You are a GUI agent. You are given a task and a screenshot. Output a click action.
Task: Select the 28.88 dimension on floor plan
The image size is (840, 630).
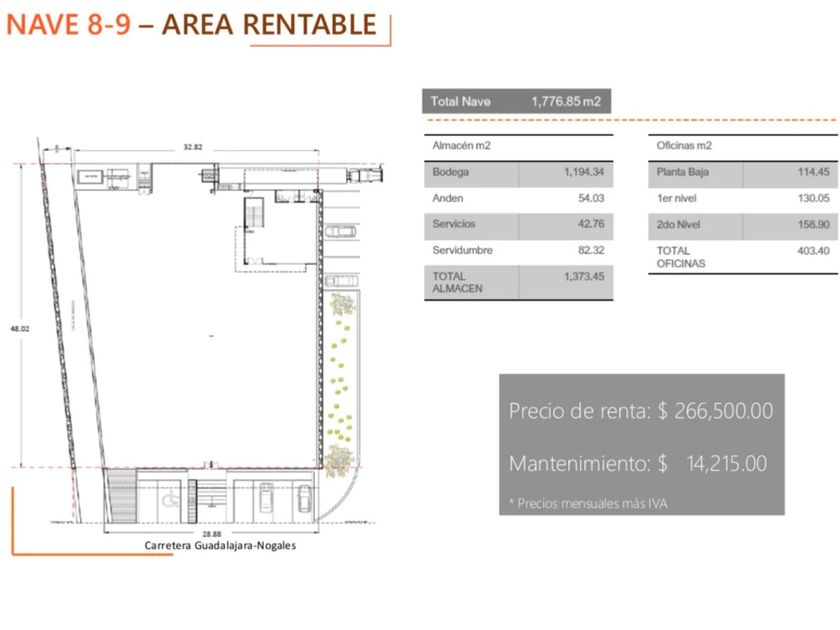212,534
